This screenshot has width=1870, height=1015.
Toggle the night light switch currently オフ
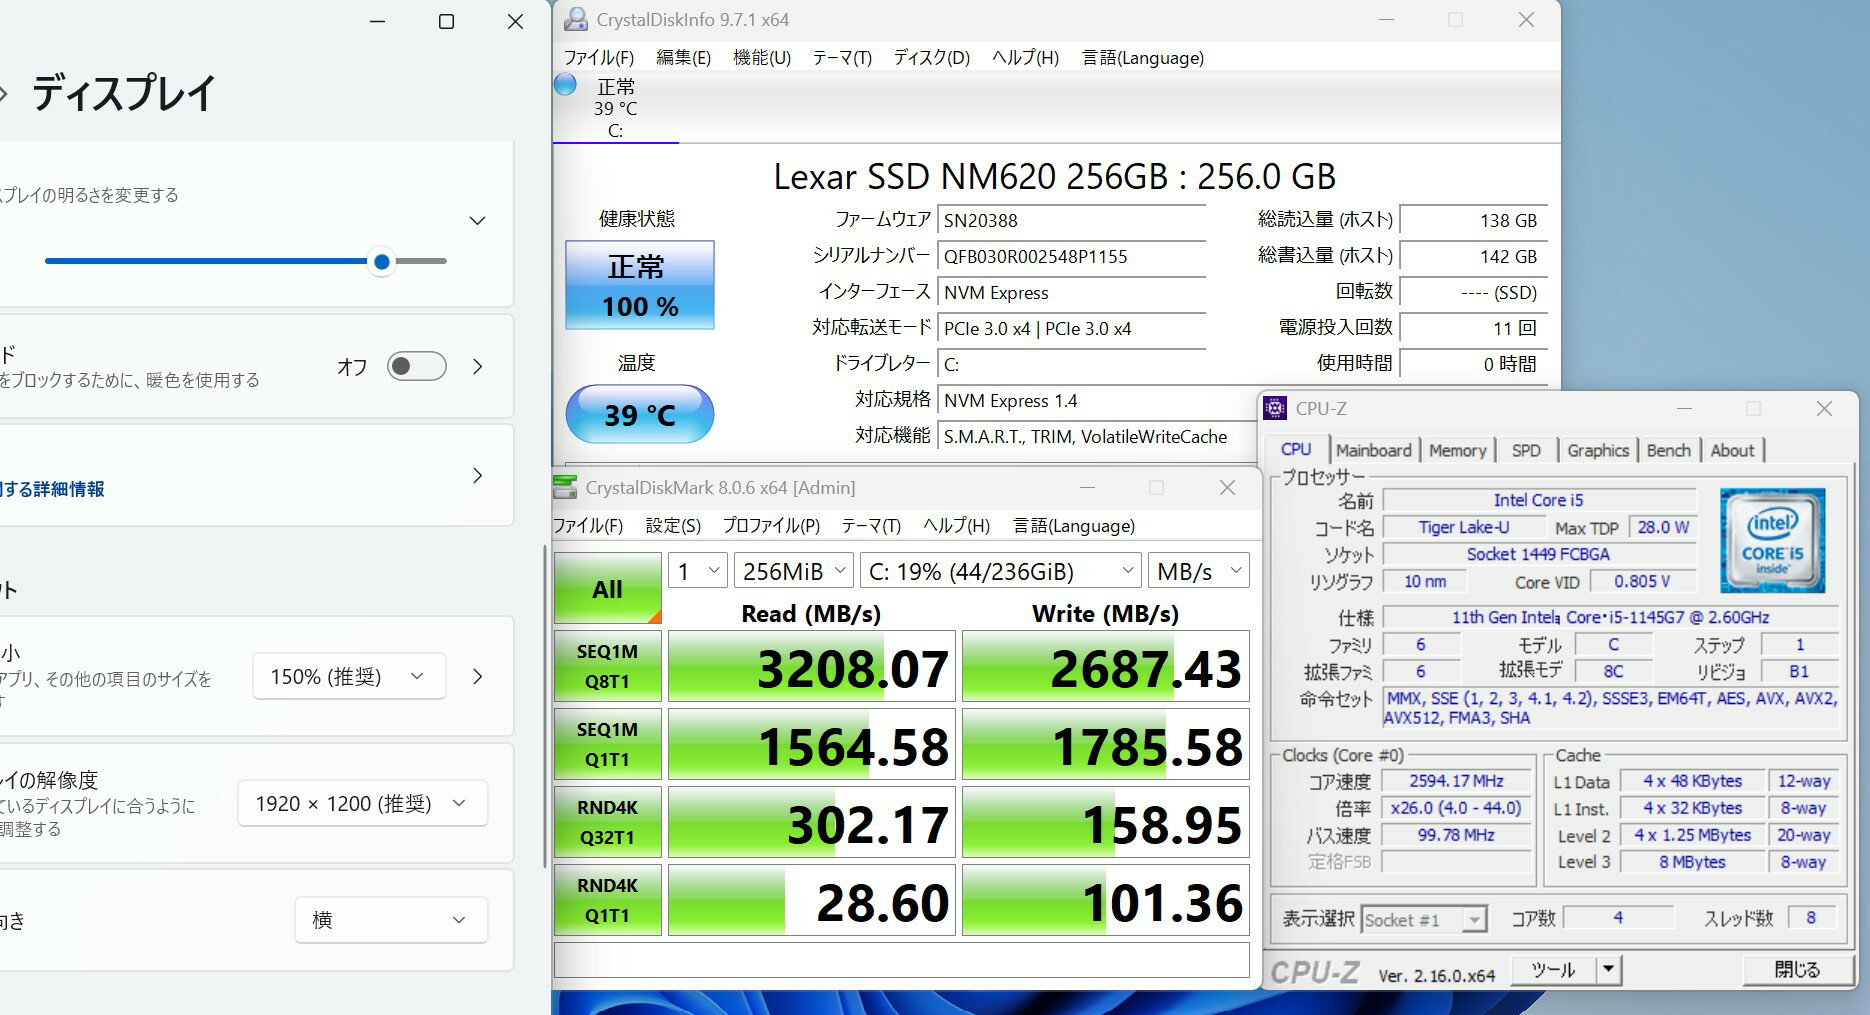[416, 366]
